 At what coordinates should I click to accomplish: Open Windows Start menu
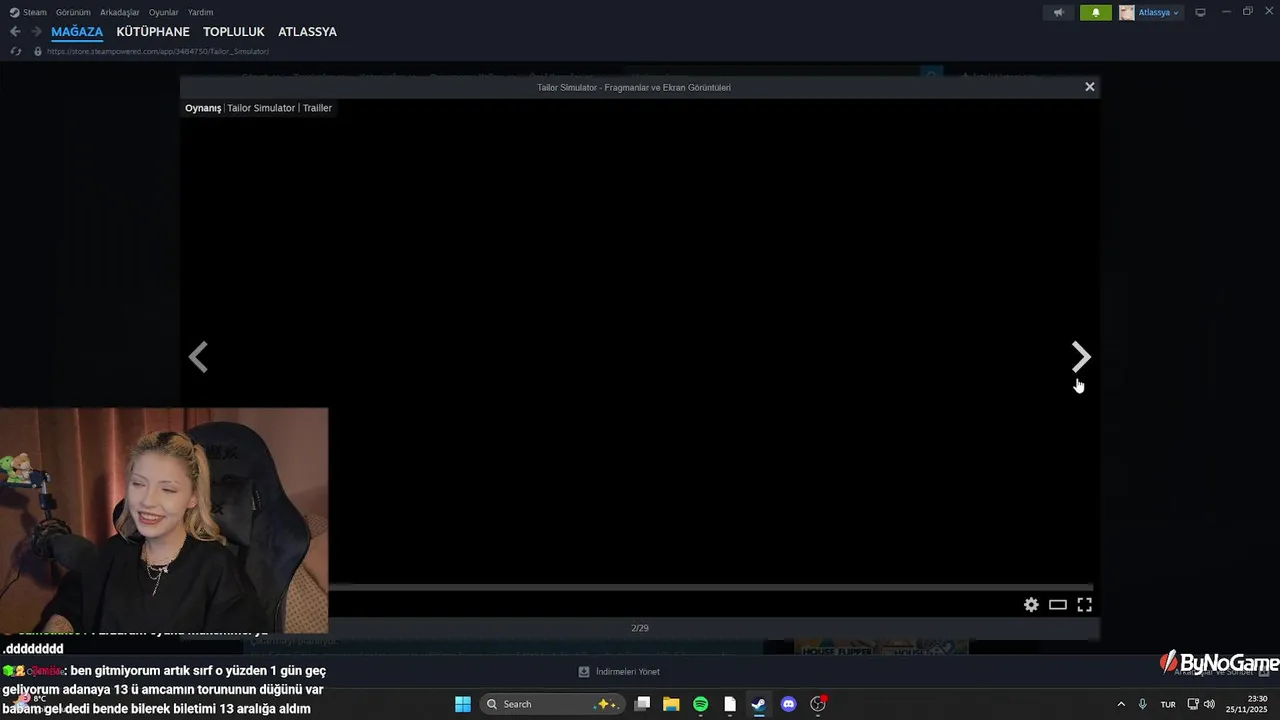[x=463, y=704]
